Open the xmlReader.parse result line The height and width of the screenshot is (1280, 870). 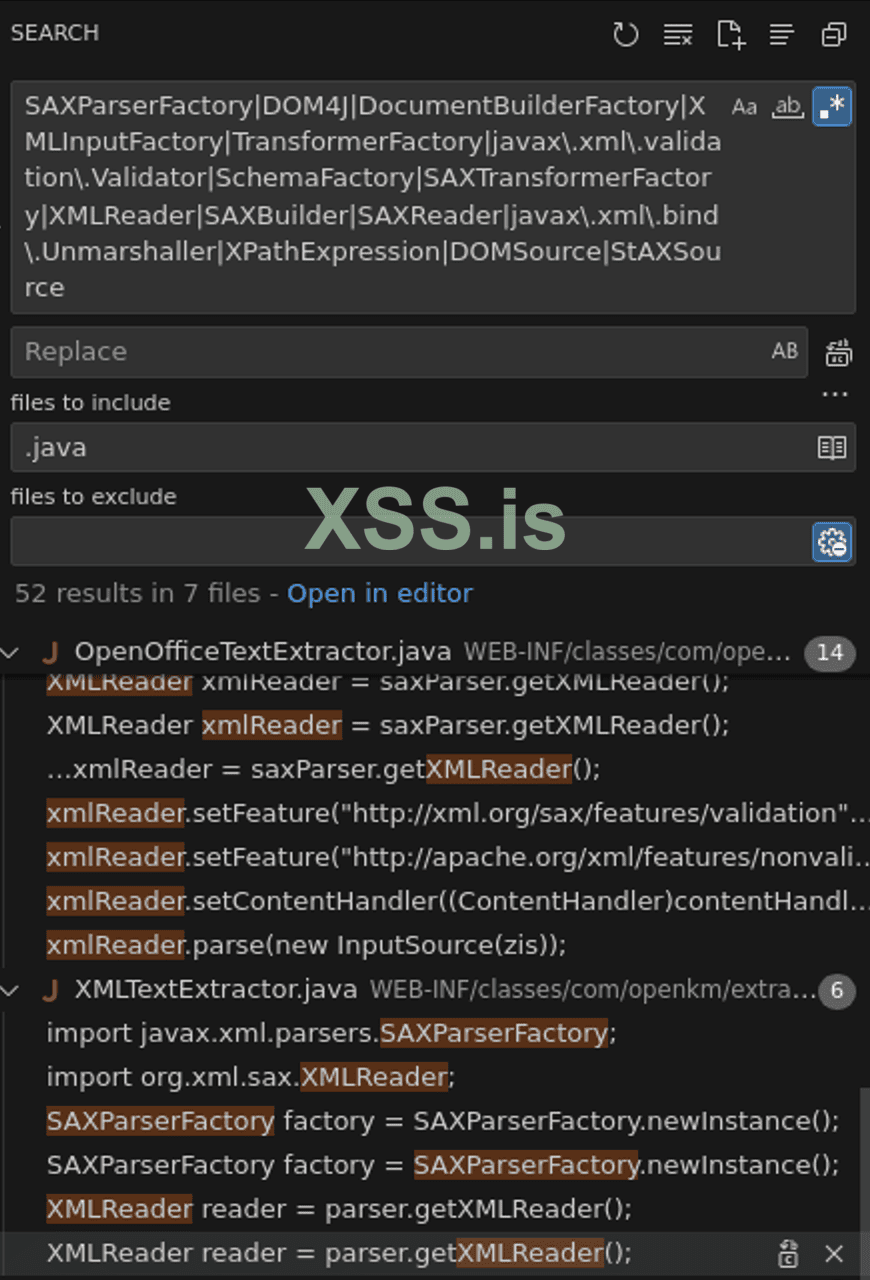click(x=306, y=944)
